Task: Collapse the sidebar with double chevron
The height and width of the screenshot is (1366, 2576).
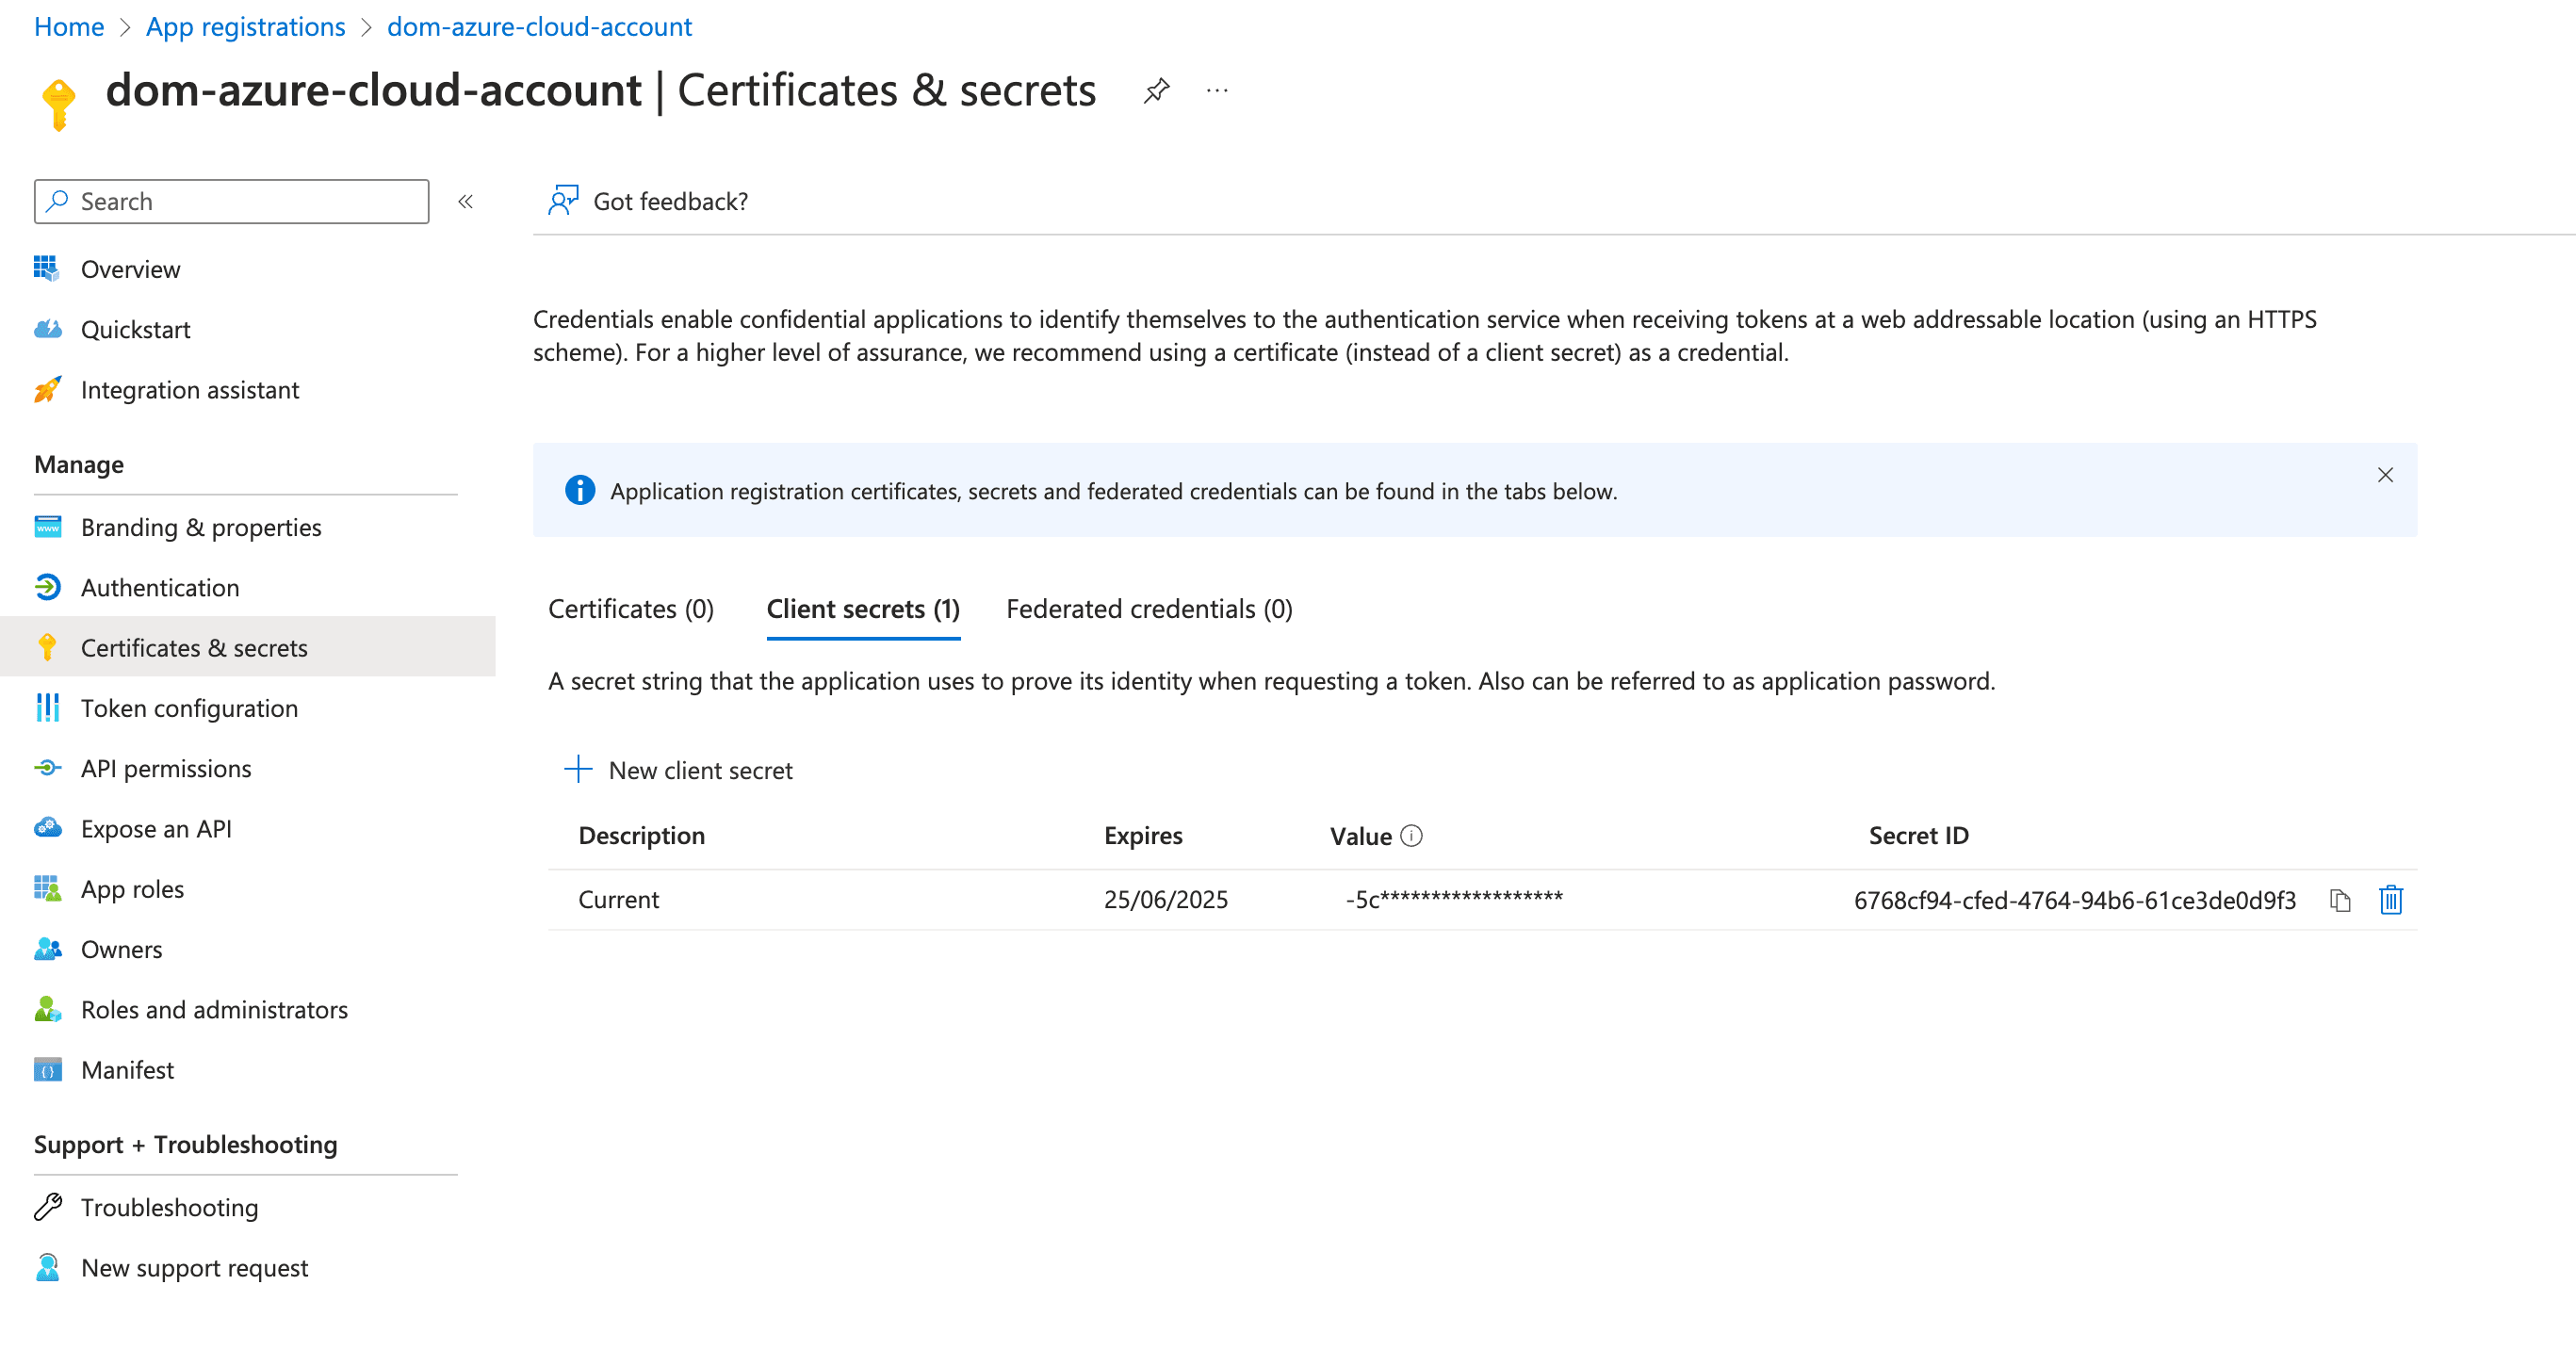Action: tap(465, 202)
